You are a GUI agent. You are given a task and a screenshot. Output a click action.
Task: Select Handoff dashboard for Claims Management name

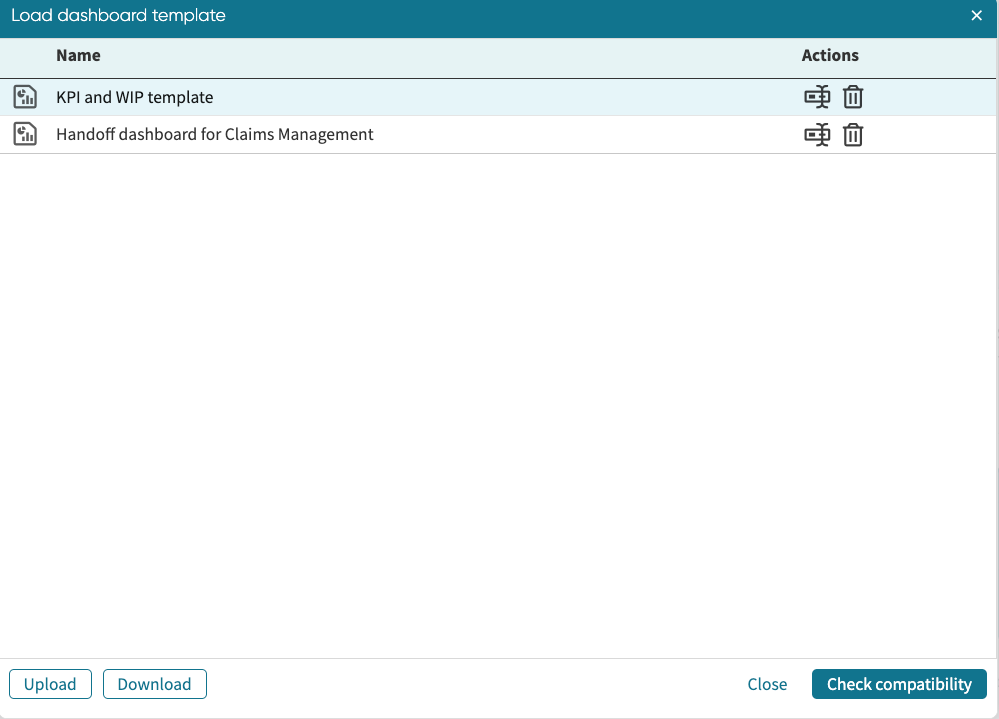click(215, 134)
